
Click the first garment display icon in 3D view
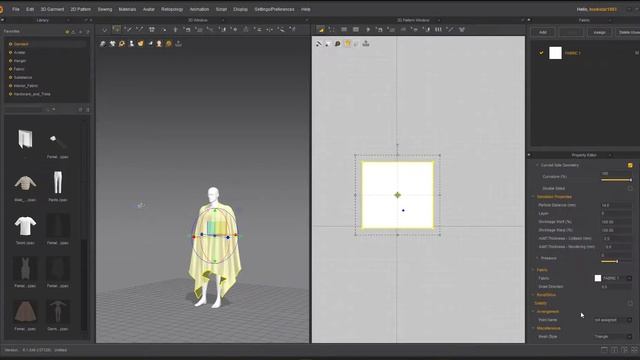pos(103,44)
